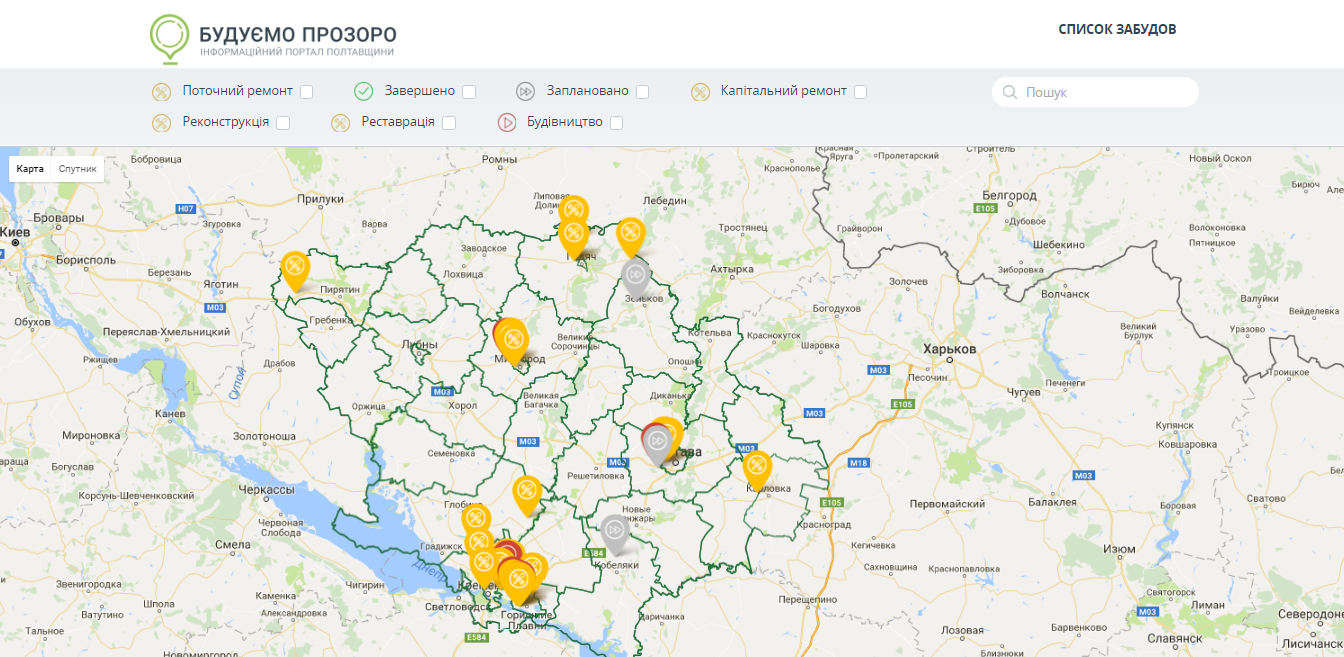Click the gray planned marker near Зеньков
The image size is (1344, 657).
(635, 275)
